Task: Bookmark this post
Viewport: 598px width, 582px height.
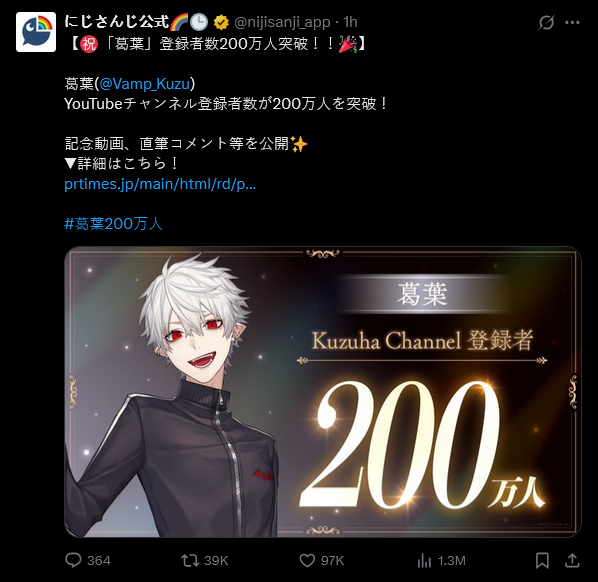Action: pos(542,561)
